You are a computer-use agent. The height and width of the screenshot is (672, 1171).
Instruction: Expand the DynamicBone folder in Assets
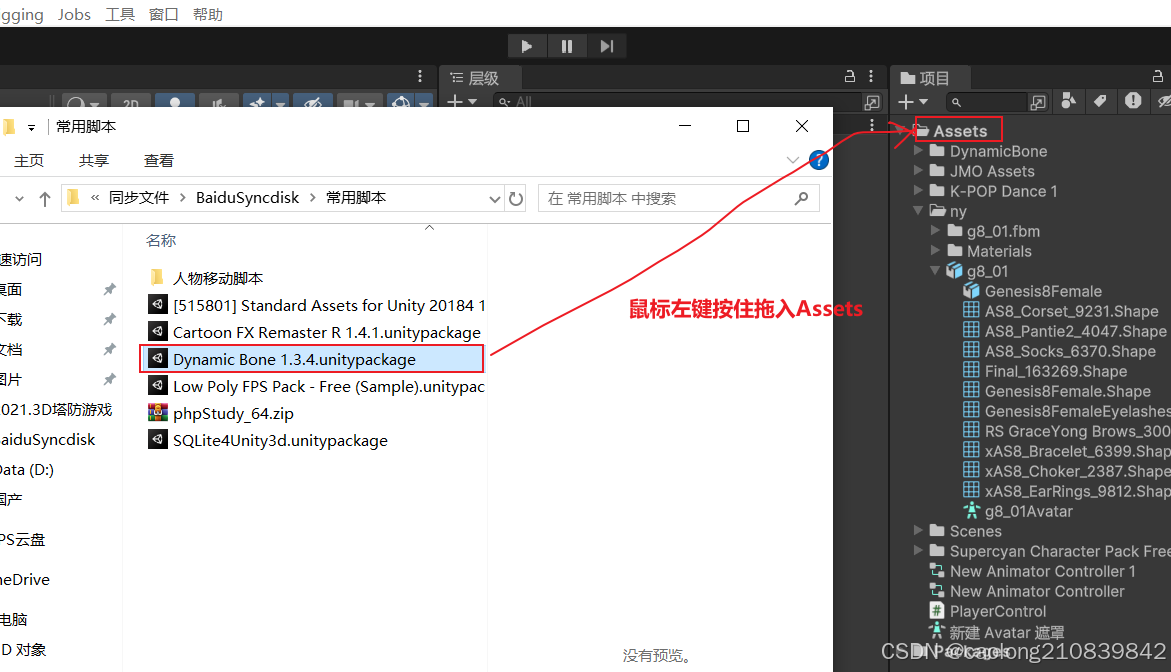[x=919, y=151]
